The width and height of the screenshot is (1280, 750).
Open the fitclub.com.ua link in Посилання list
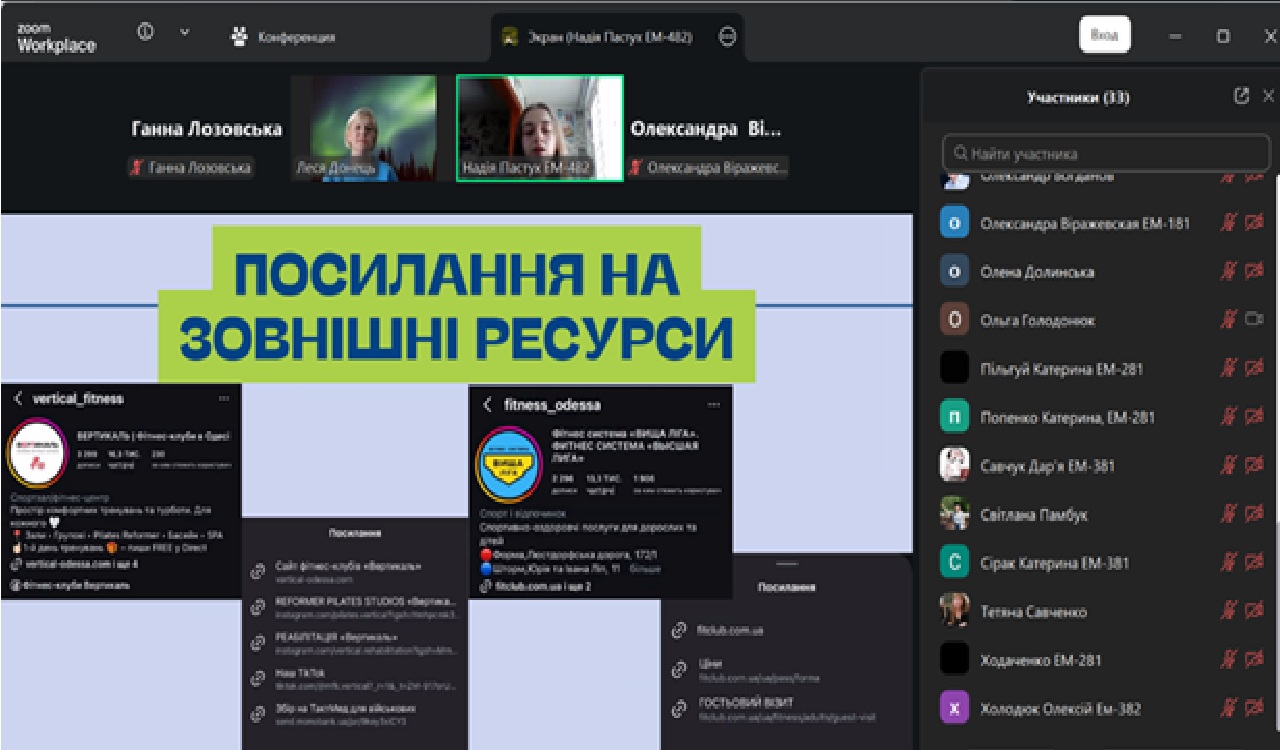pyautogui.click(x=730, y=631)
